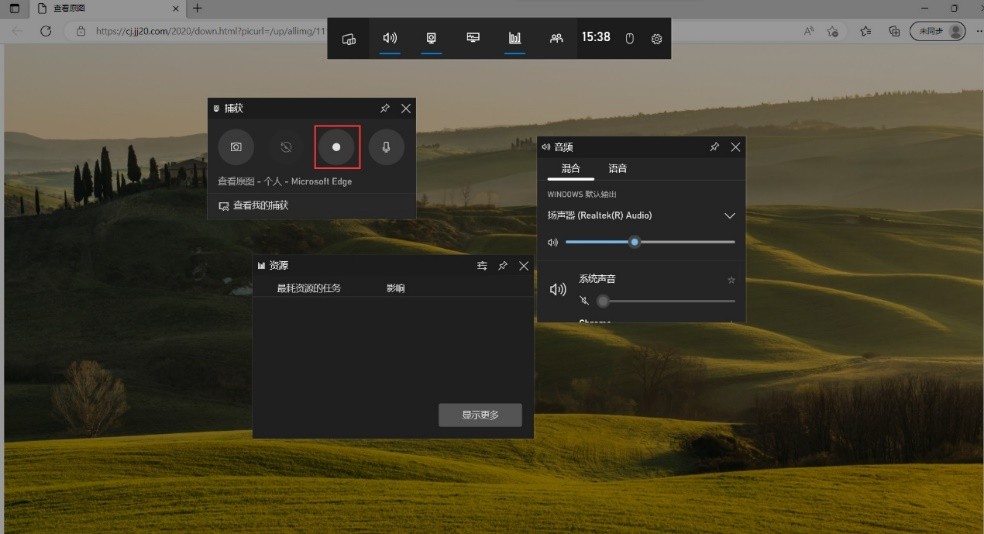
Task: Mute the master speaker volume icon
Action: click(552, 242)
